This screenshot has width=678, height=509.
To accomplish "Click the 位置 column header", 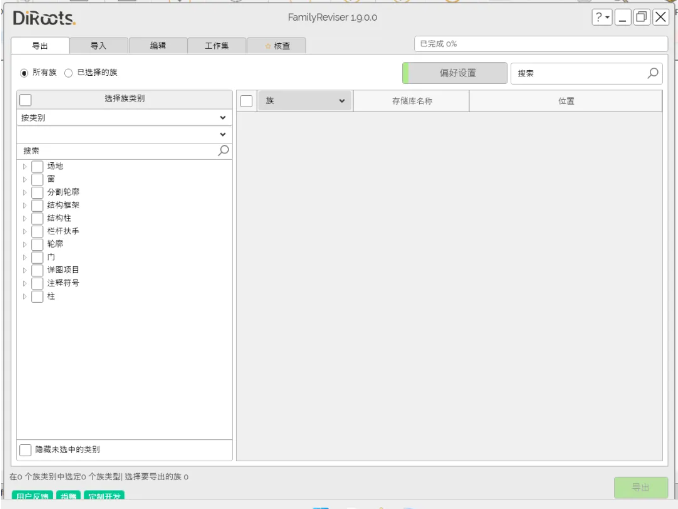I will [x=566, y=101].
